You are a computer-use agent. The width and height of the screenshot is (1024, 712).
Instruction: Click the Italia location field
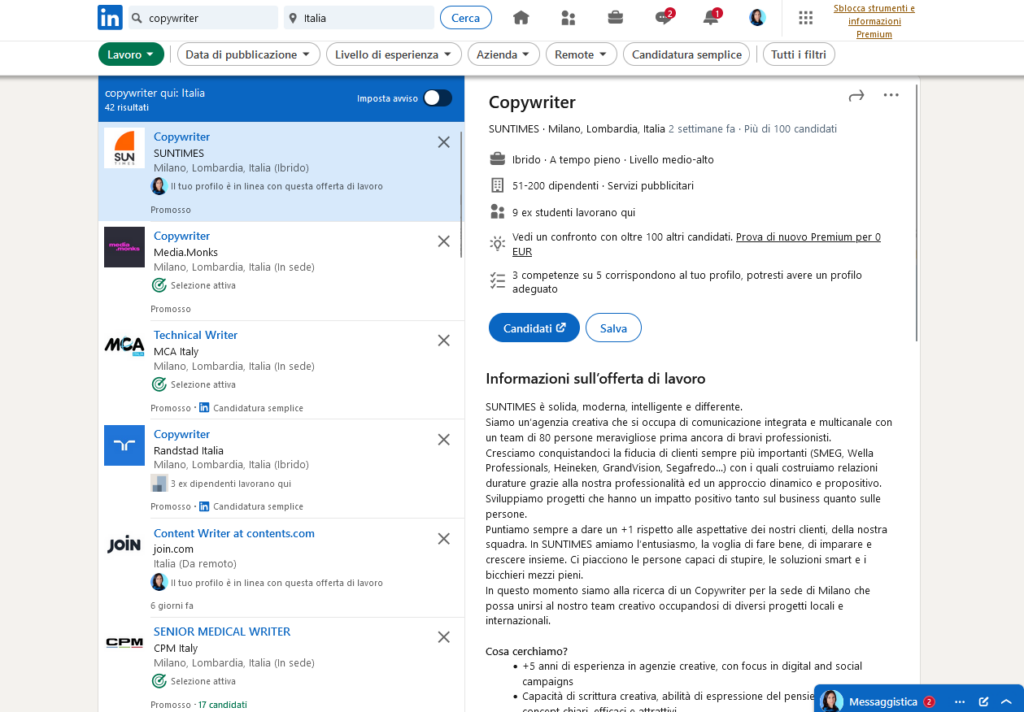pos(359,18)
